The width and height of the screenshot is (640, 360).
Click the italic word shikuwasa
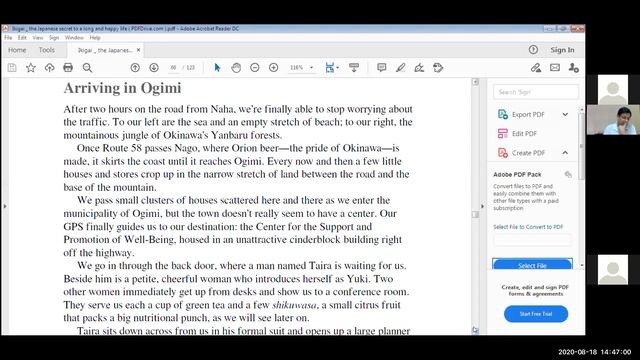pyautogui.click(x=294, y=305)
